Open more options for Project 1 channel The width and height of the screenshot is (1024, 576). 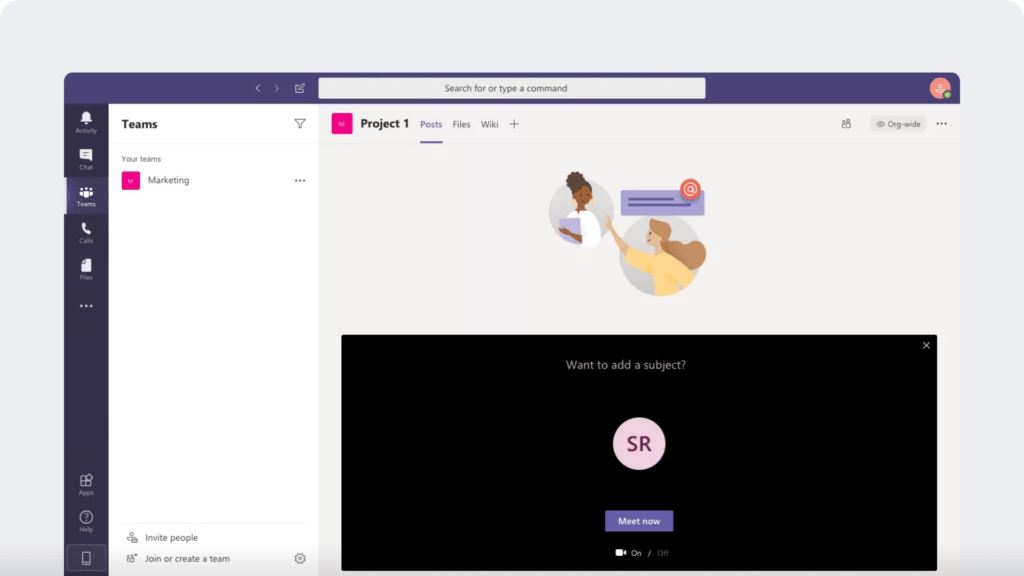point(941,123)
